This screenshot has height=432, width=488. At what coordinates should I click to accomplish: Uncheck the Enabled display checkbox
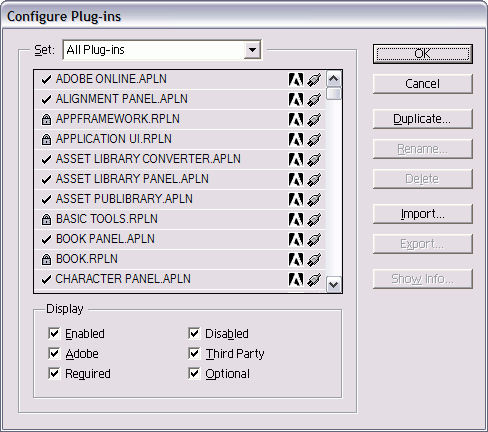coord(54,333)
